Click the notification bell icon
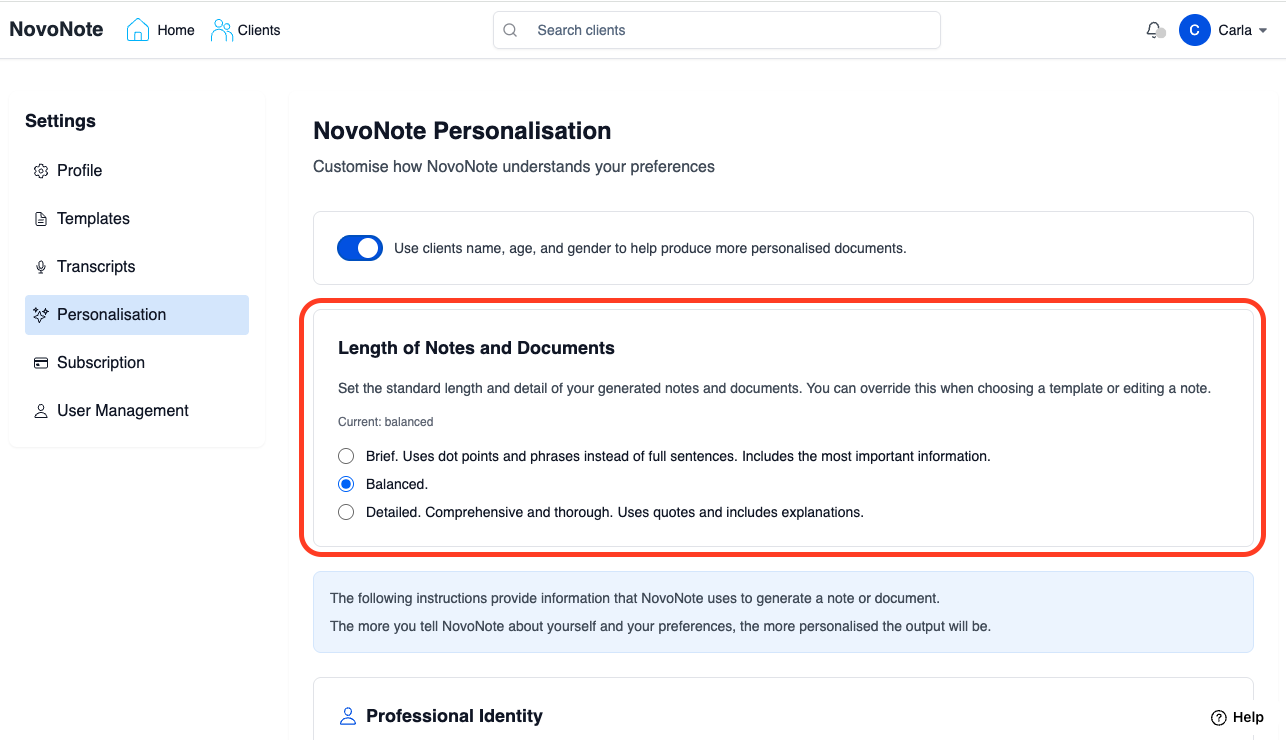The width and height of the screenshot is (1286, 740). [x=1154, y=30]
